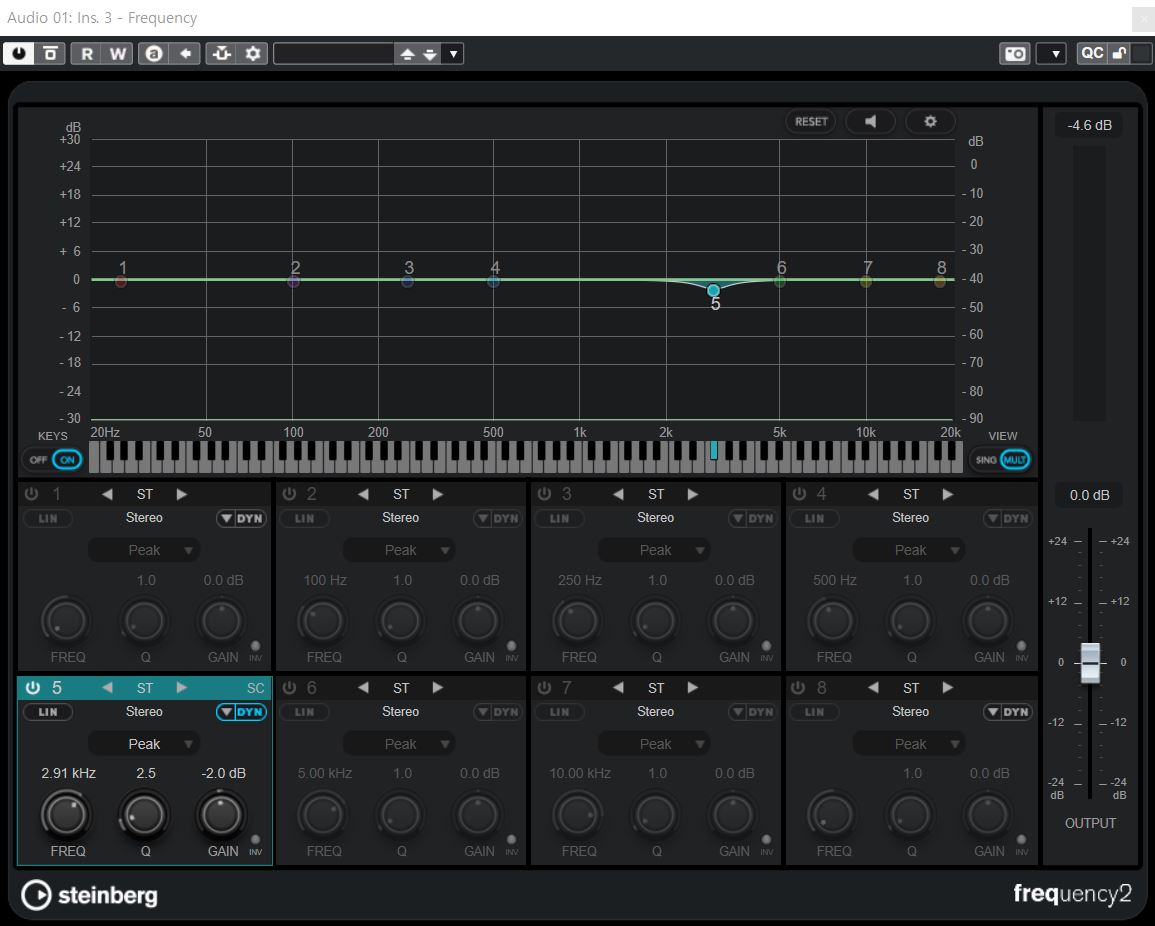
Task: Open band 5 Peak filter type dropdown
Action: [144, 744]
